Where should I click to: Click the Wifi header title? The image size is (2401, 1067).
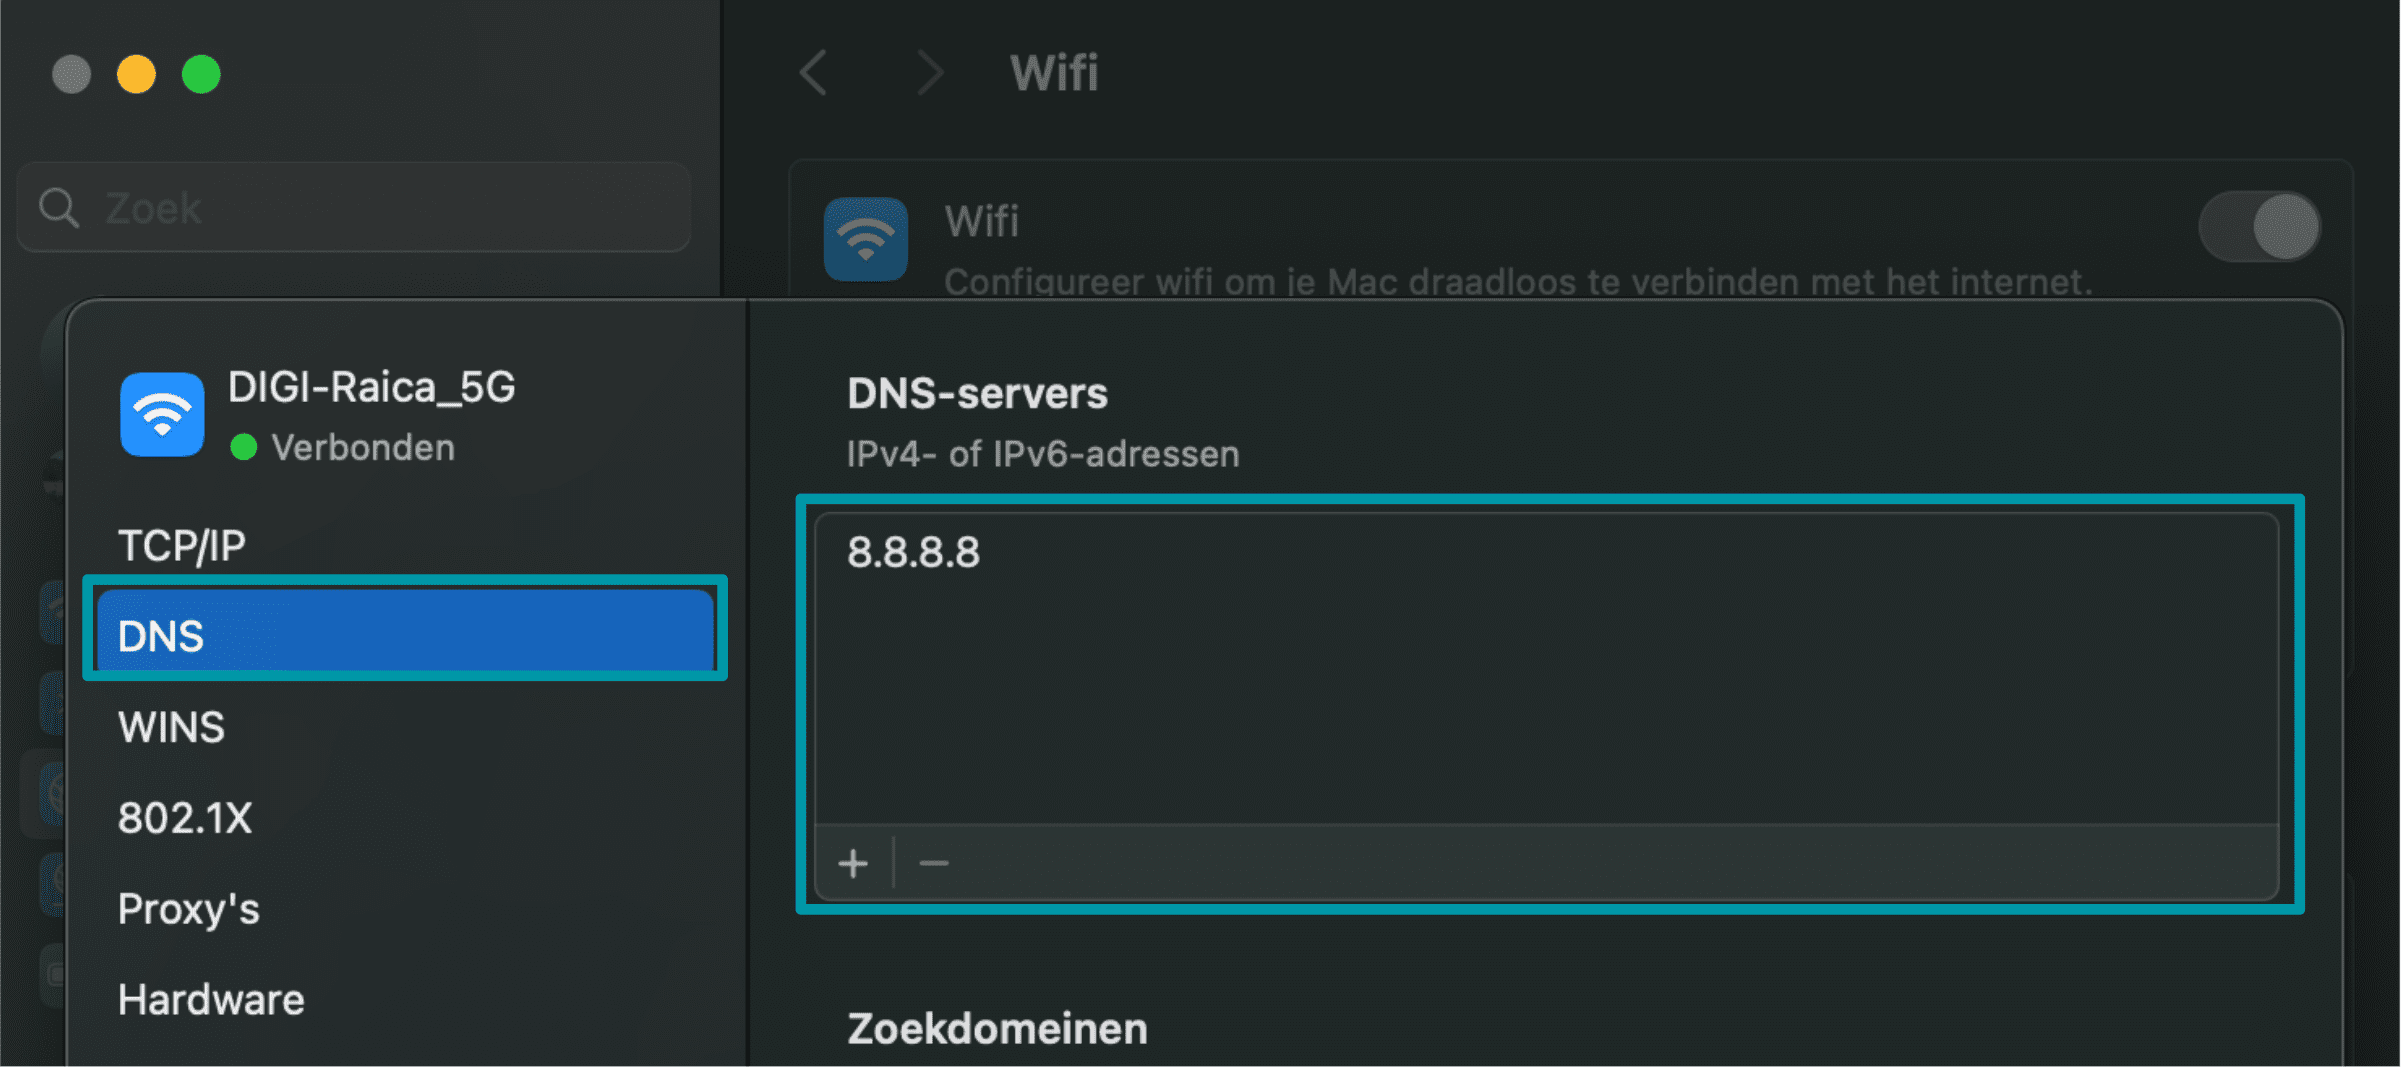1055,72
